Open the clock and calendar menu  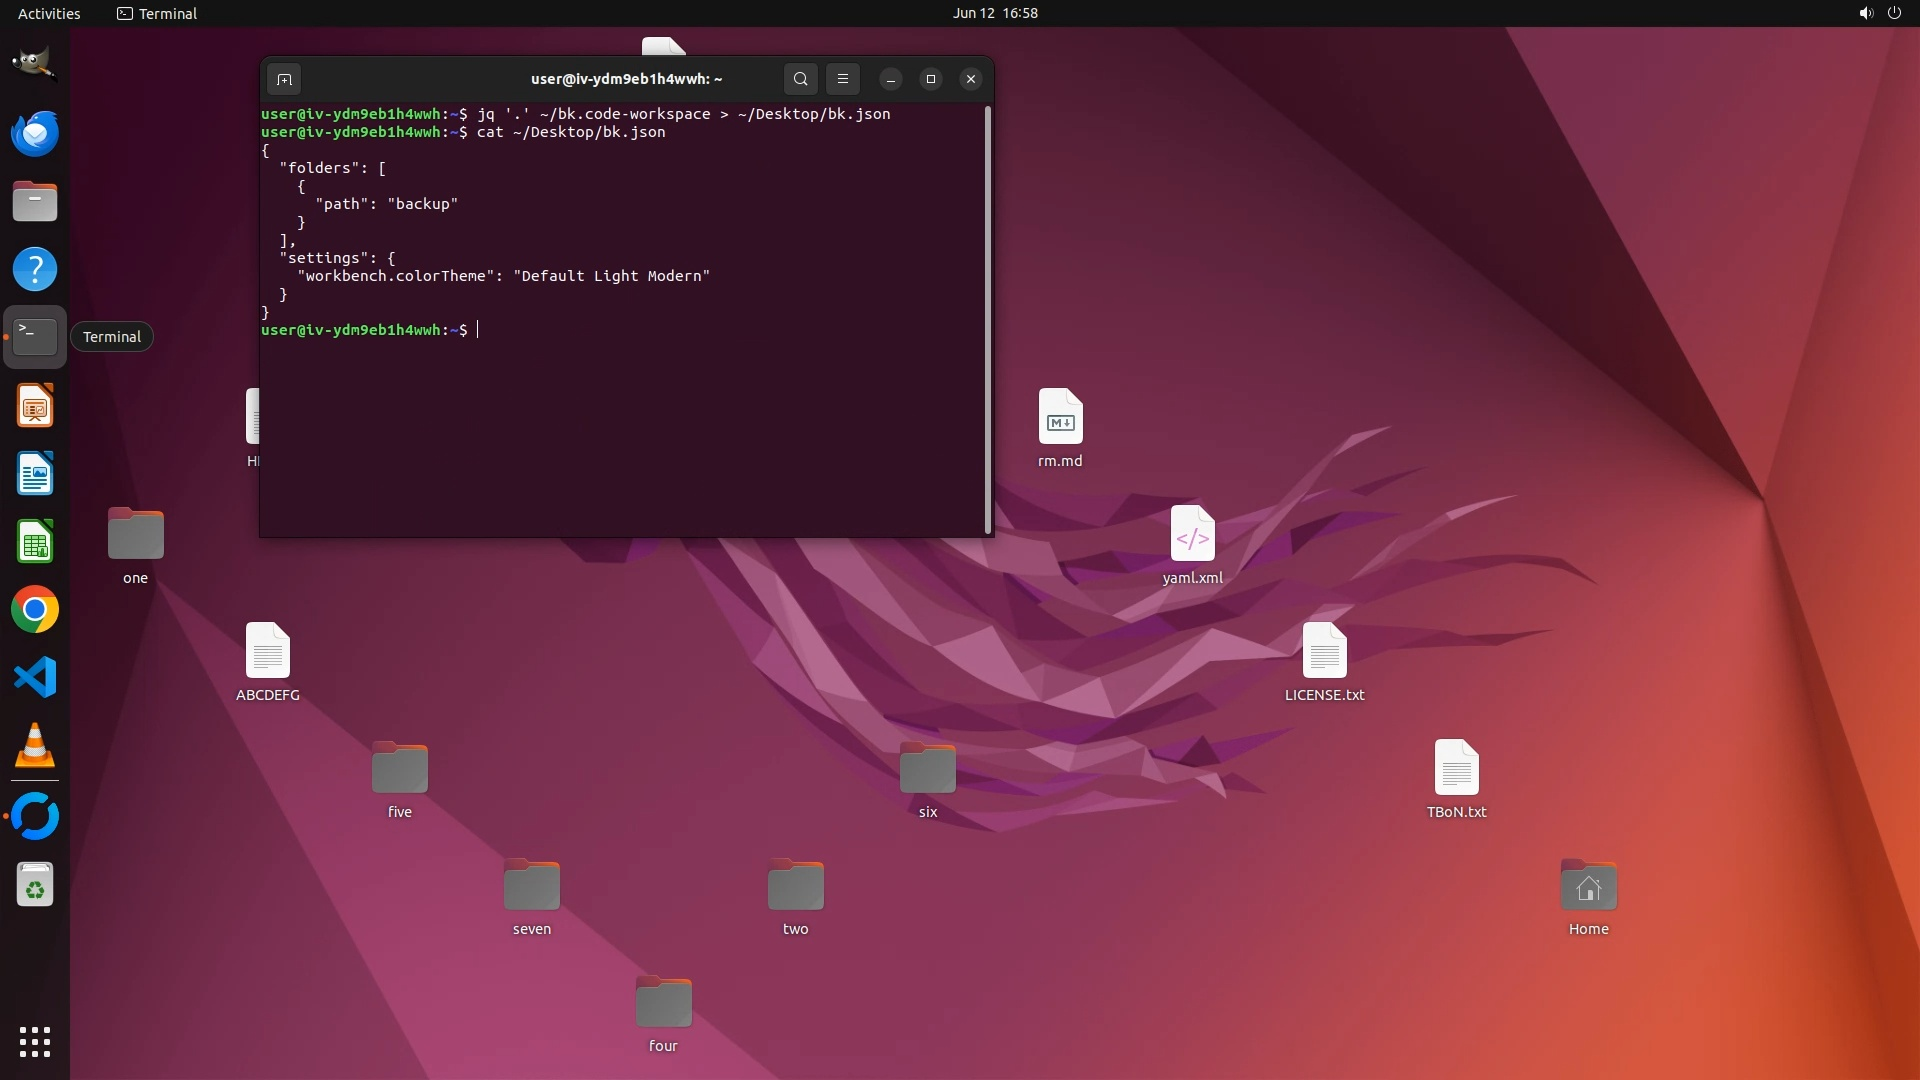995,13
